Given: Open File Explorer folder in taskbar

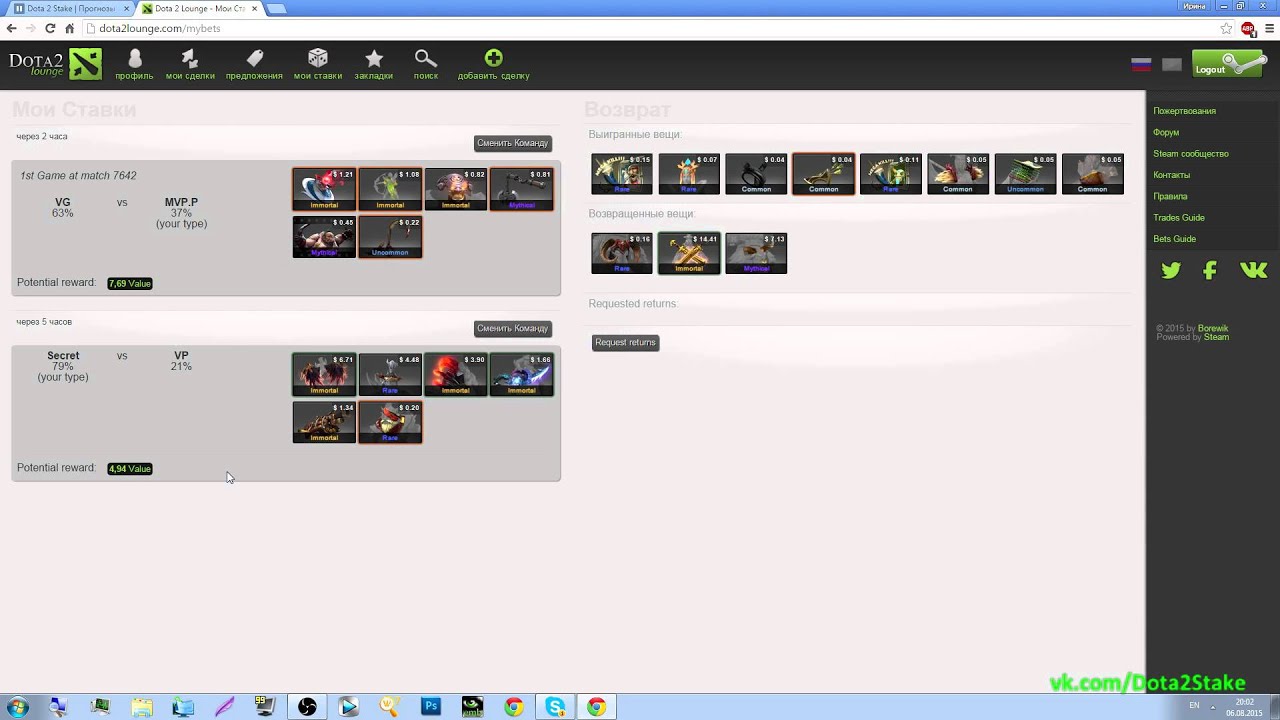Looking at the screenshot, I should coord(142,707).
